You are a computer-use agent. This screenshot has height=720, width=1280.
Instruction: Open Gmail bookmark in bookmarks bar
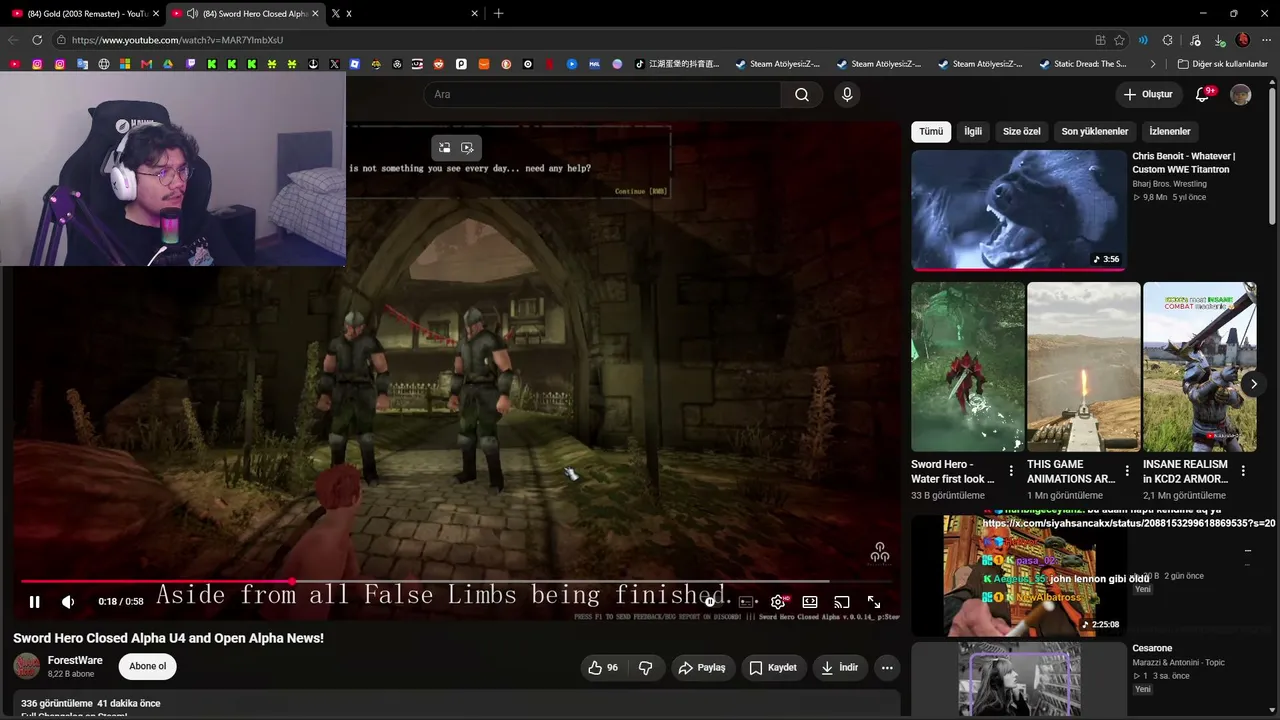[146, 64]
